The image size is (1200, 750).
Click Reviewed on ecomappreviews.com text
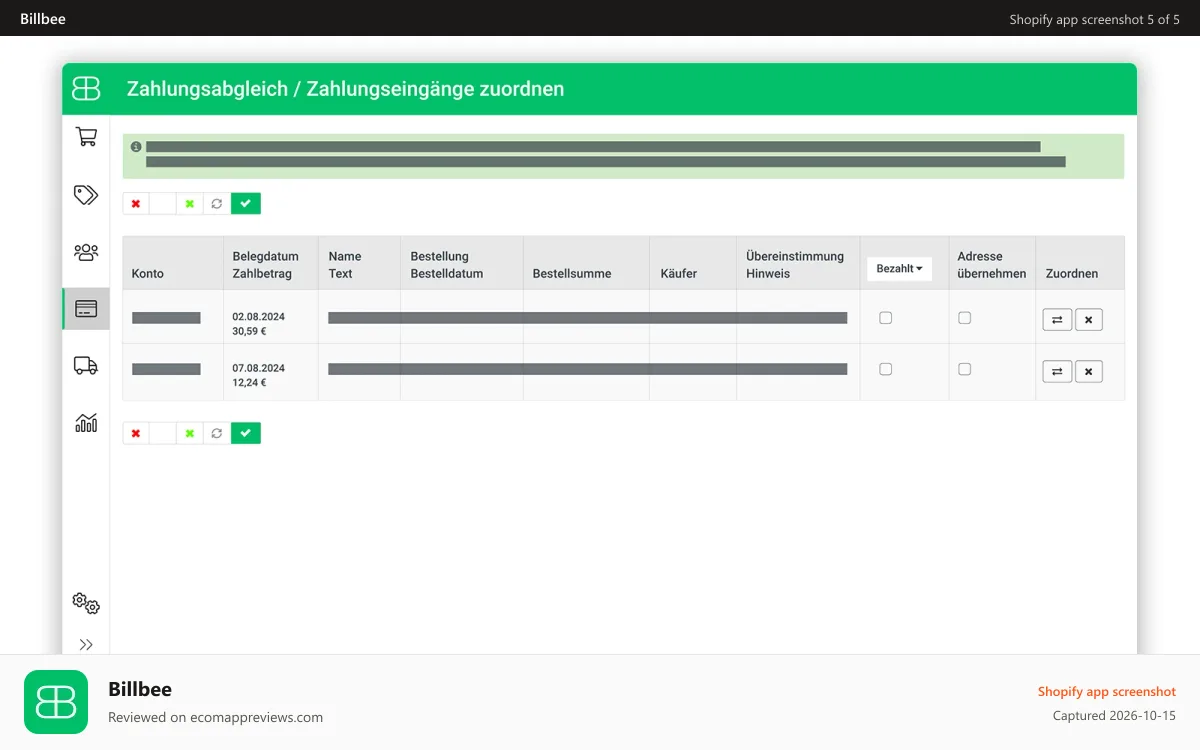[215, 717]
